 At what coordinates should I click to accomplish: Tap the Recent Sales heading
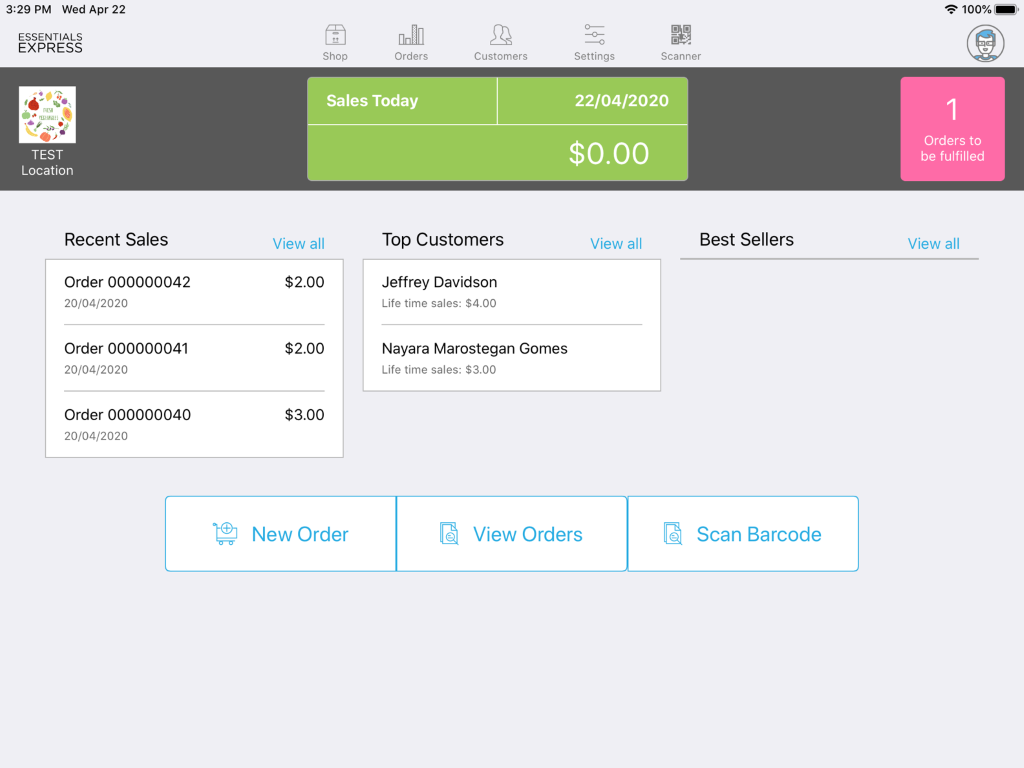click(116, 240)
